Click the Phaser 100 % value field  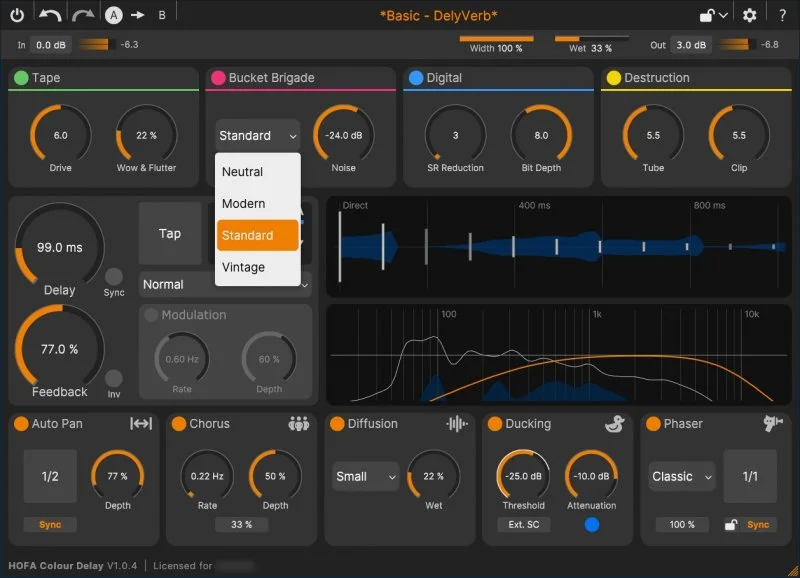[x=682, y=524]
